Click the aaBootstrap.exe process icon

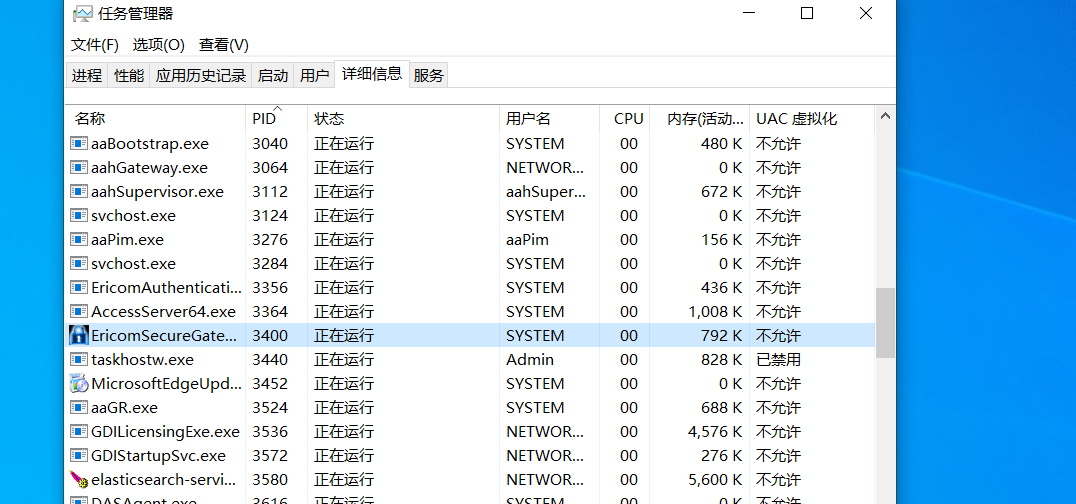pyautogui.click(x=79, y=144)
